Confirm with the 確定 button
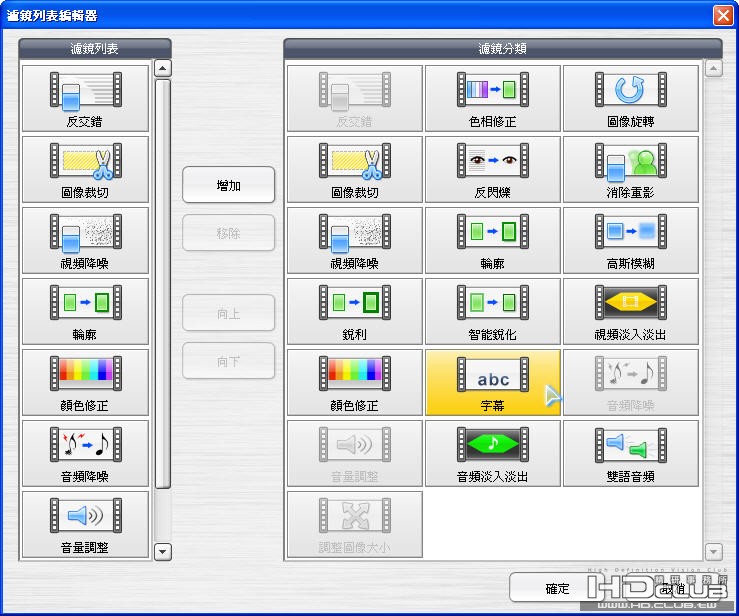Viewport: 739px width, 616px height. pyautogui.click(x=557, y=588)
